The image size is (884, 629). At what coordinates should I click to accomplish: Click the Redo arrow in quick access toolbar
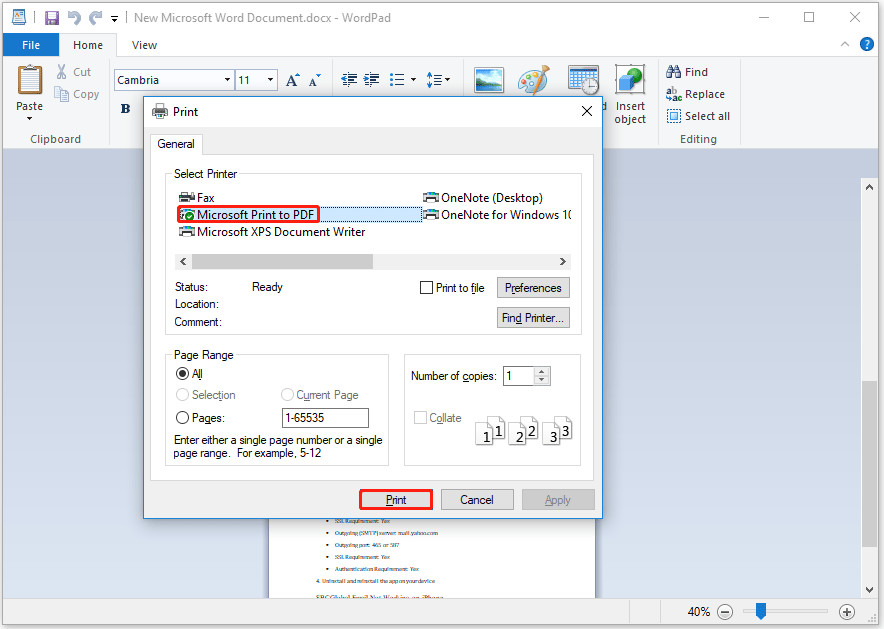[95, 18]
